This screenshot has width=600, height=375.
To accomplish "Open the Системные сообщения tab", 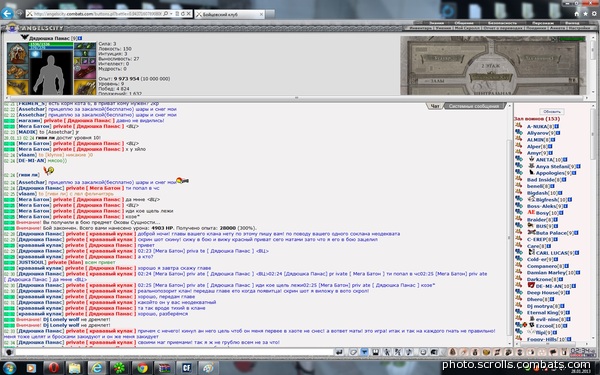I will (x=474, y=106).
